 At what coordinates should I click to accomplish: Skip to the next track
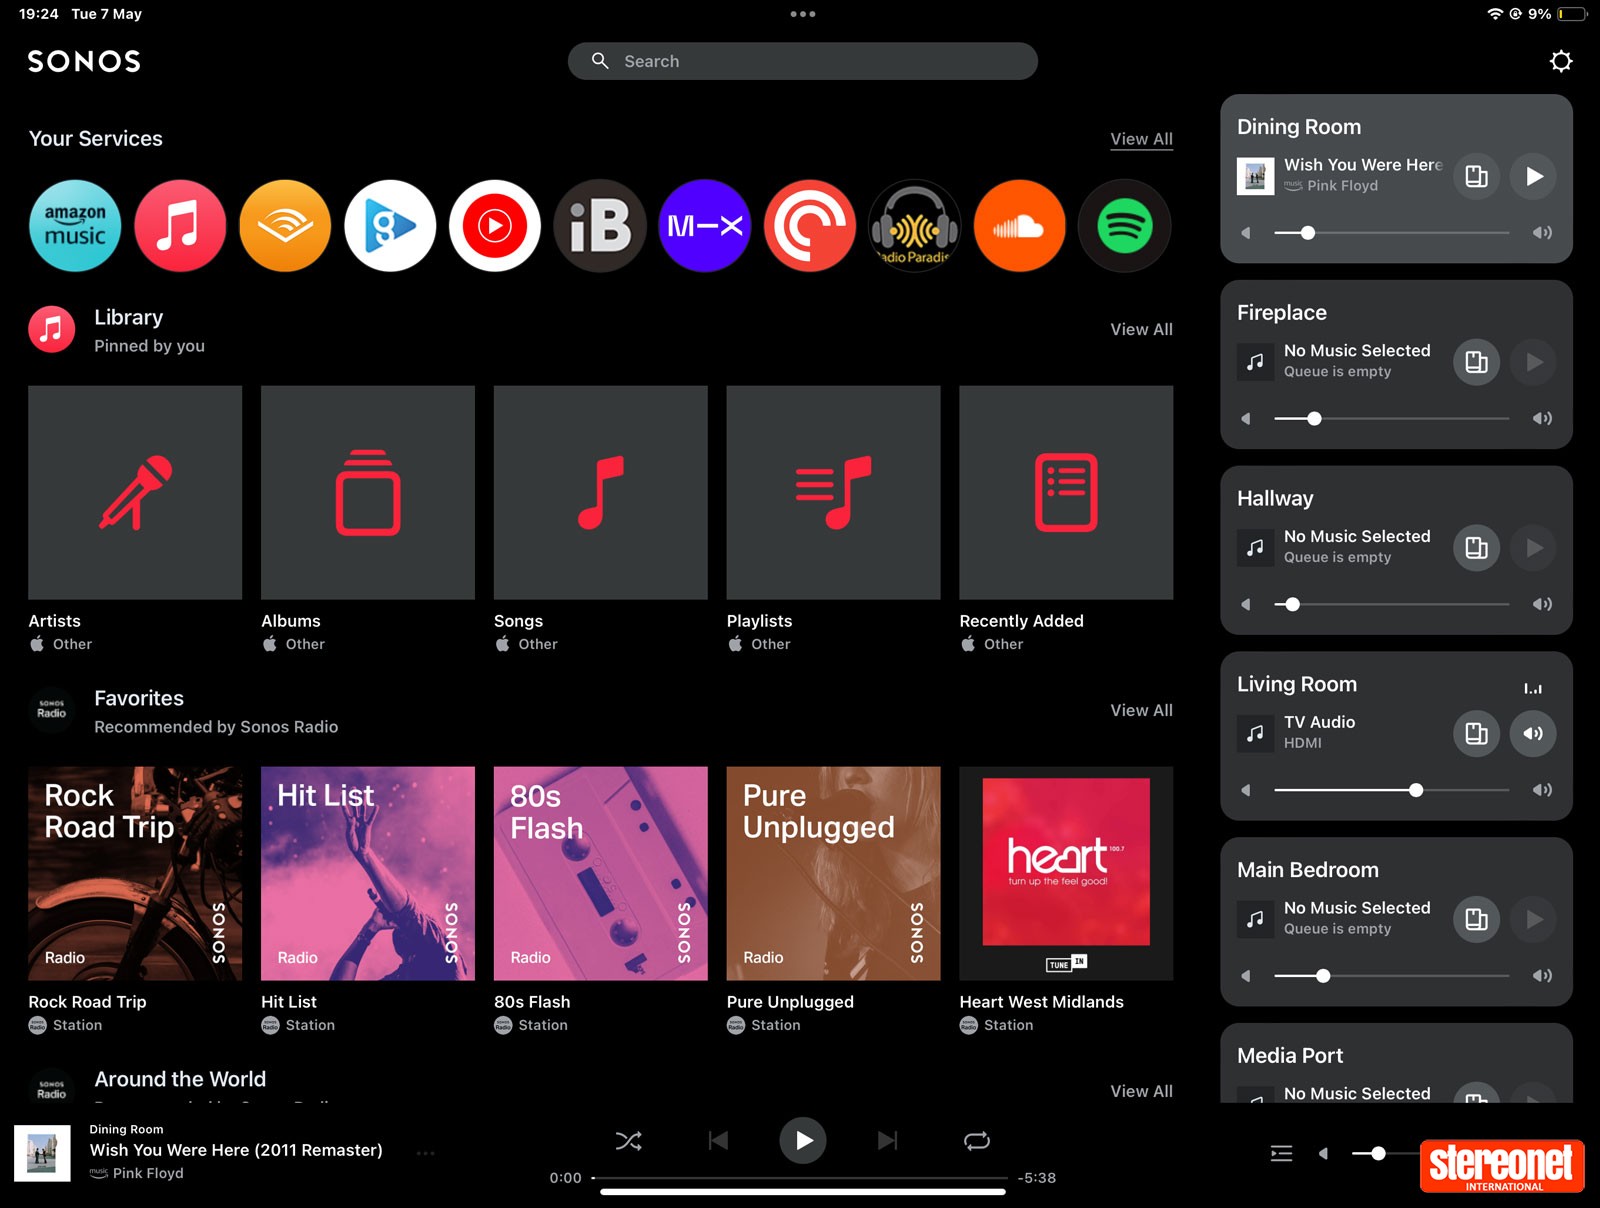point(888,1140)
